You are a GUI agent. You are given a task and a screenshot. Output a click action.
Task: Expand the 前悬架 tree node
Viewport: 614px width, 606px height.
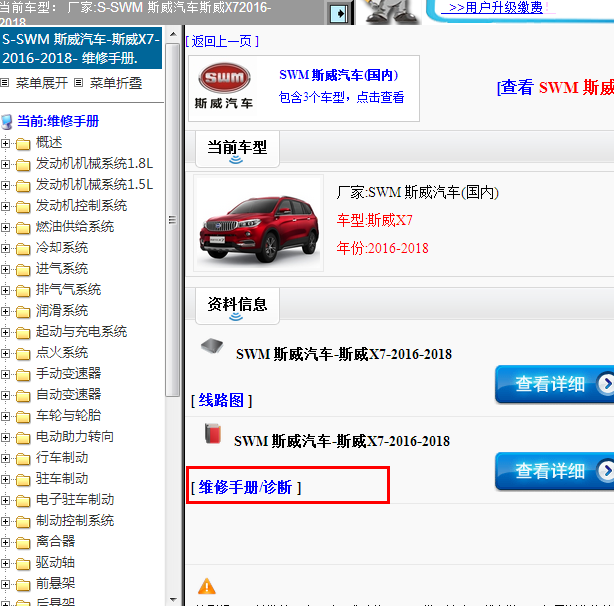pos(5,584)
